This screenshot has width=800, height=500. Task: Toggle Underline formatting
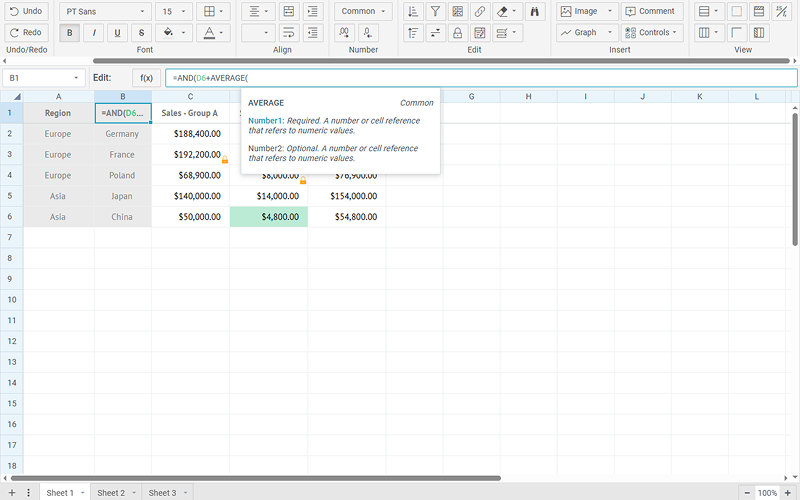coord(117,33)
